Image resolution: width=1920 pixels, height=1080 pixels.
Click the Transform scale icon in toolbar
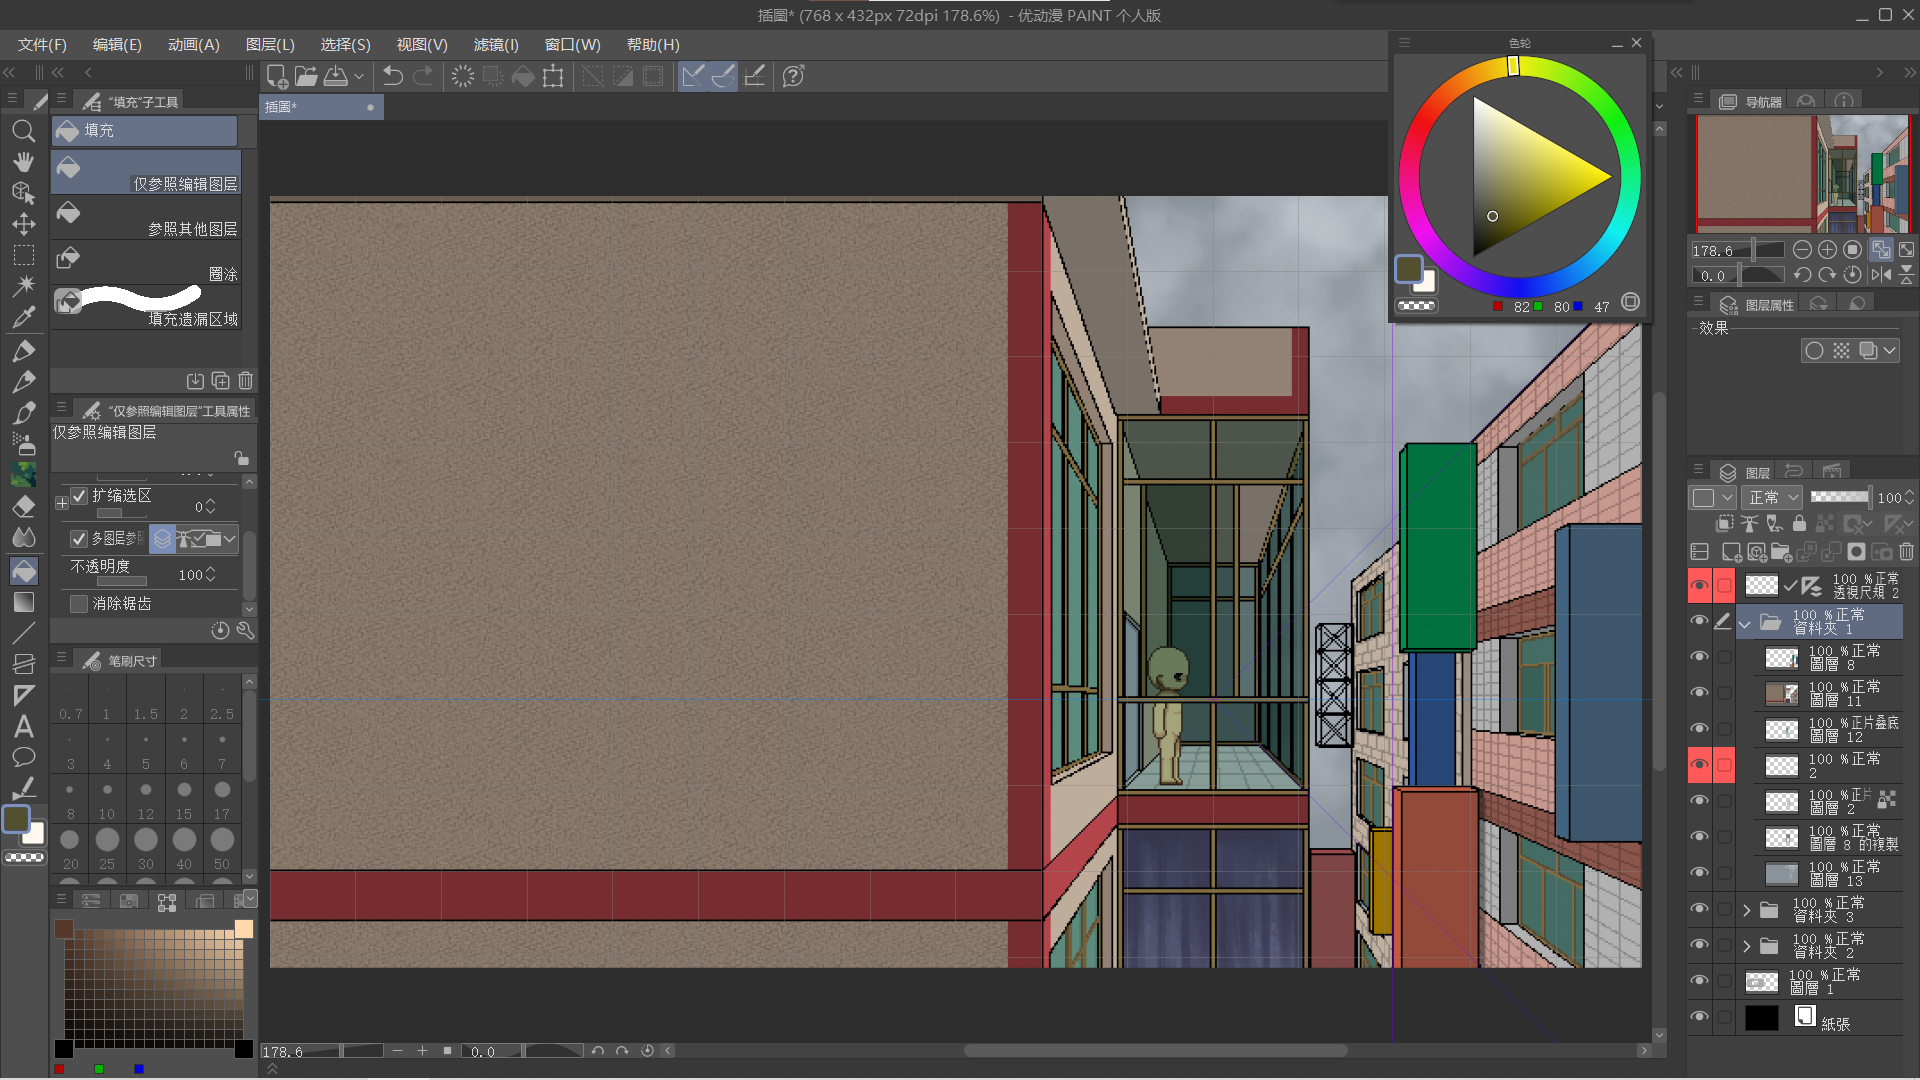553,76
